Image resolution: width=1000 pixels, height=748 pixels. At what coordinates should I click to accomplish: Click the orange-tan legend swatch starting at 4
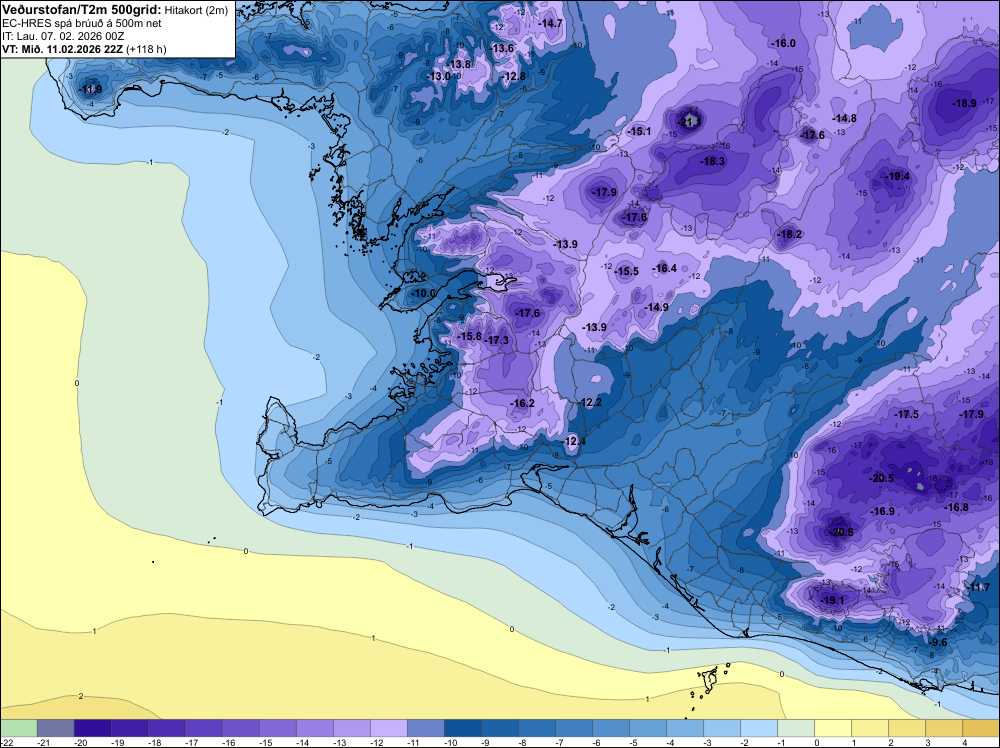coord(982,728)
